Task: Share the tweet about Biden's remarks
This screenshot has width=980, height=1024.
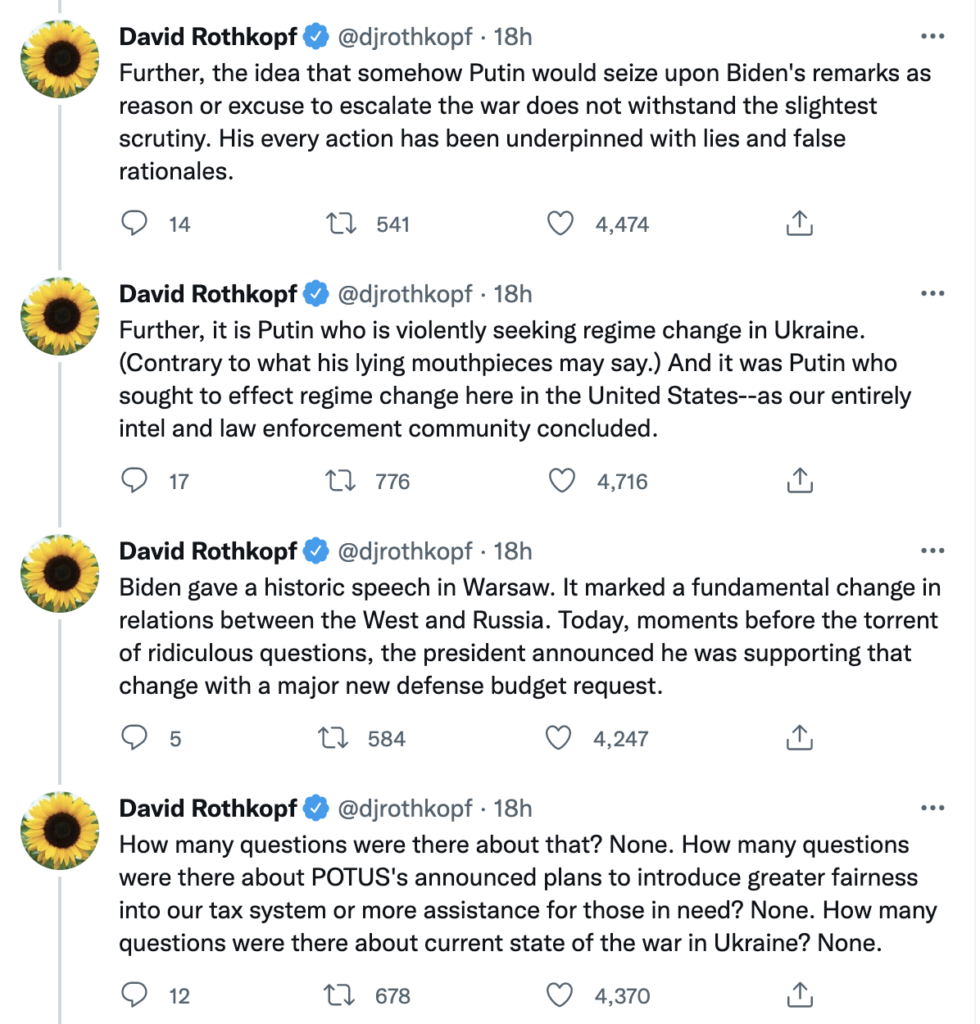Action: pyautogui.click(x=798, y=224)
